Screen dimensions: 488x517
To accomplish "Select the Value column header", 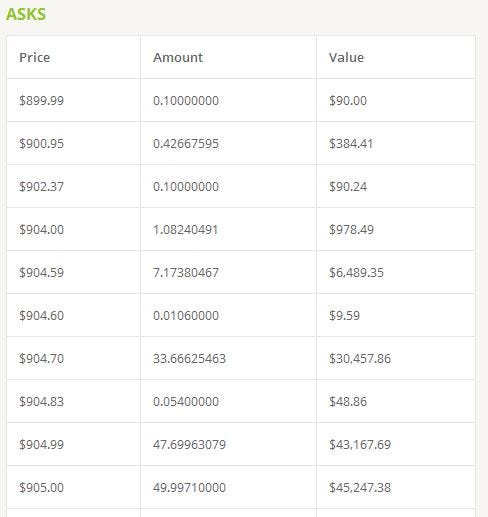I will coord(346,57).
